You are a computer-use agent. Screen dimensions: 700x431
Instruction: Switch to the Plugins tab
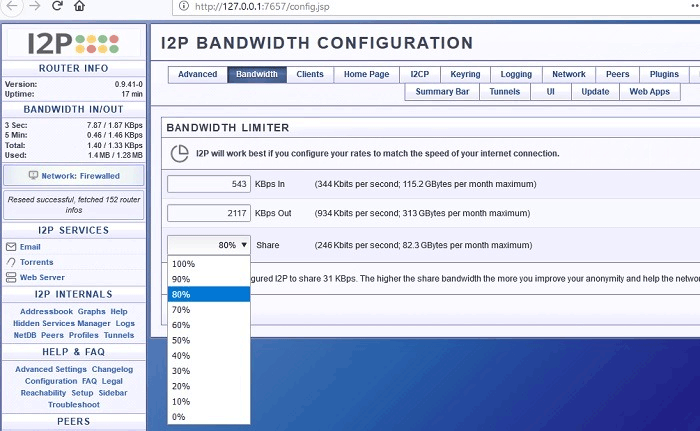[664, 74]
